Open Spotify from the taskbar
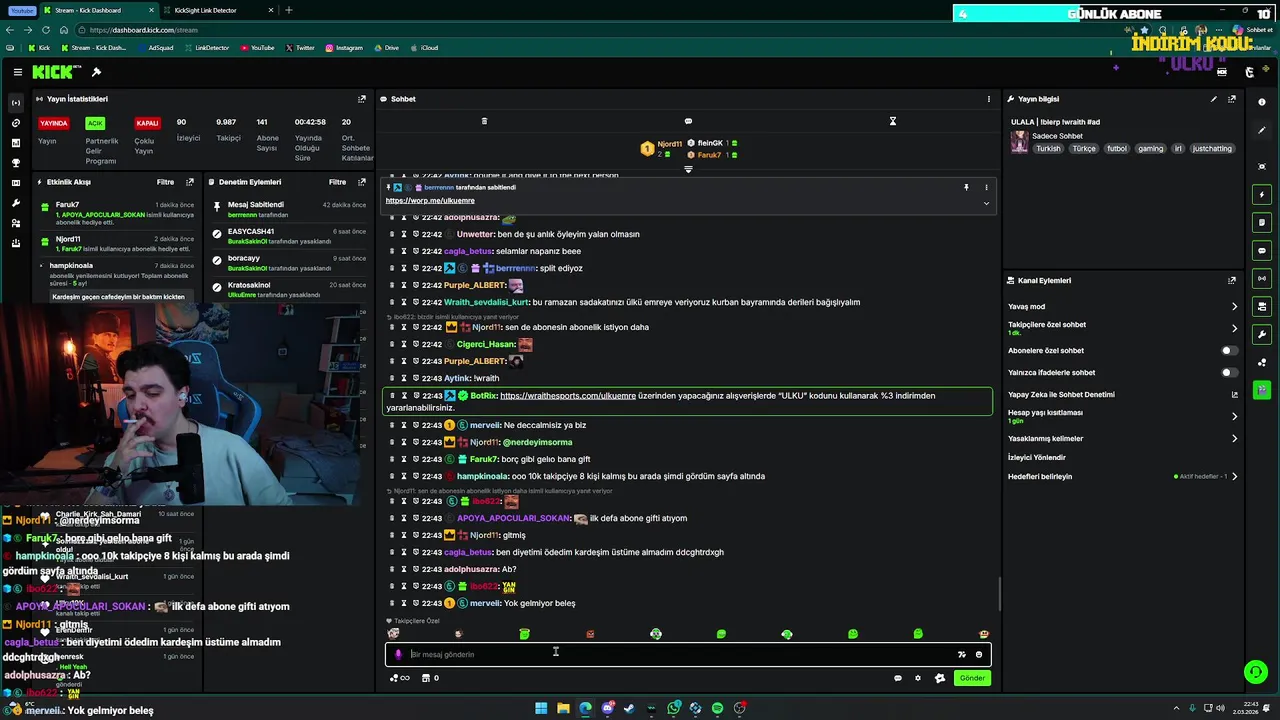The image size is (1280, 720). pos(717,708)
